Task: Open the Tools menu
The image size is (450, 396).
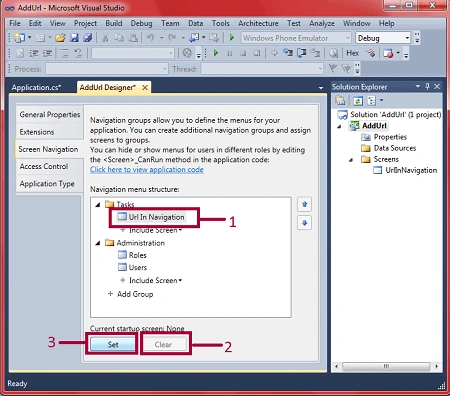Action: tap(221, 23)
